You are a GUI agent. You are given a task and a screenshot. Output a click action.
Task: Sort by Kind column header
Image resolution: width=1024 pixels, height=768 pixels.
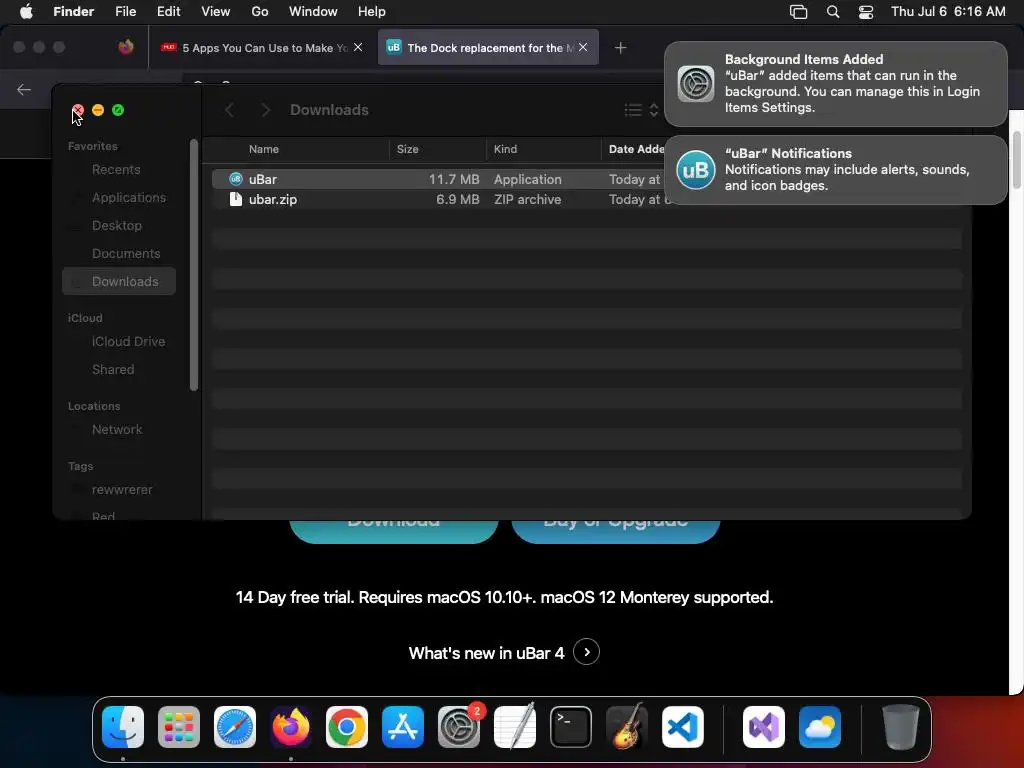(x=505, y=150)
